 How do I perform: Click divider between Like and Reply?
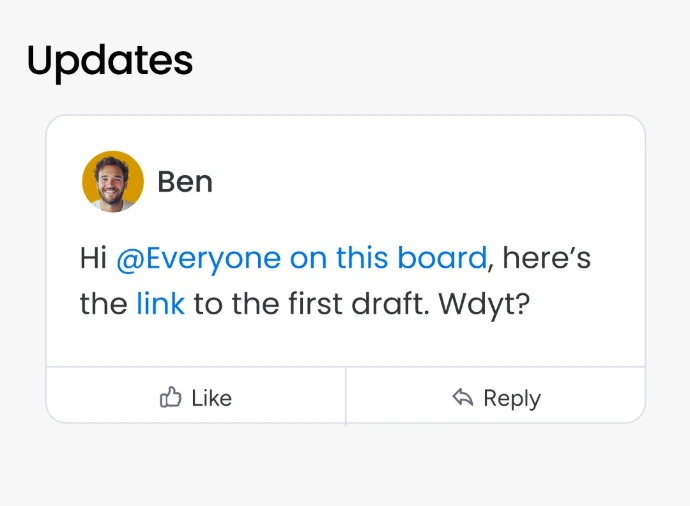click(x=346, y=395)
